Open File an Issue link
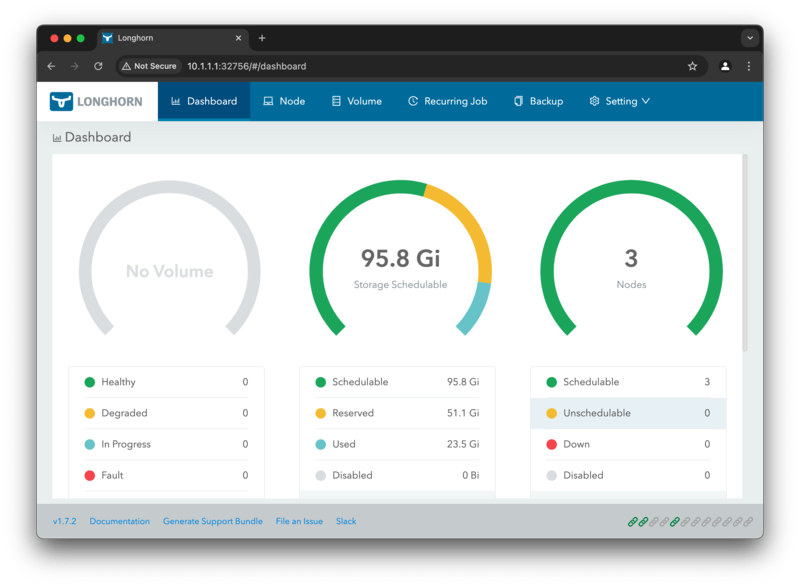Viewport: 800px width, 587px height. [299, 521]
